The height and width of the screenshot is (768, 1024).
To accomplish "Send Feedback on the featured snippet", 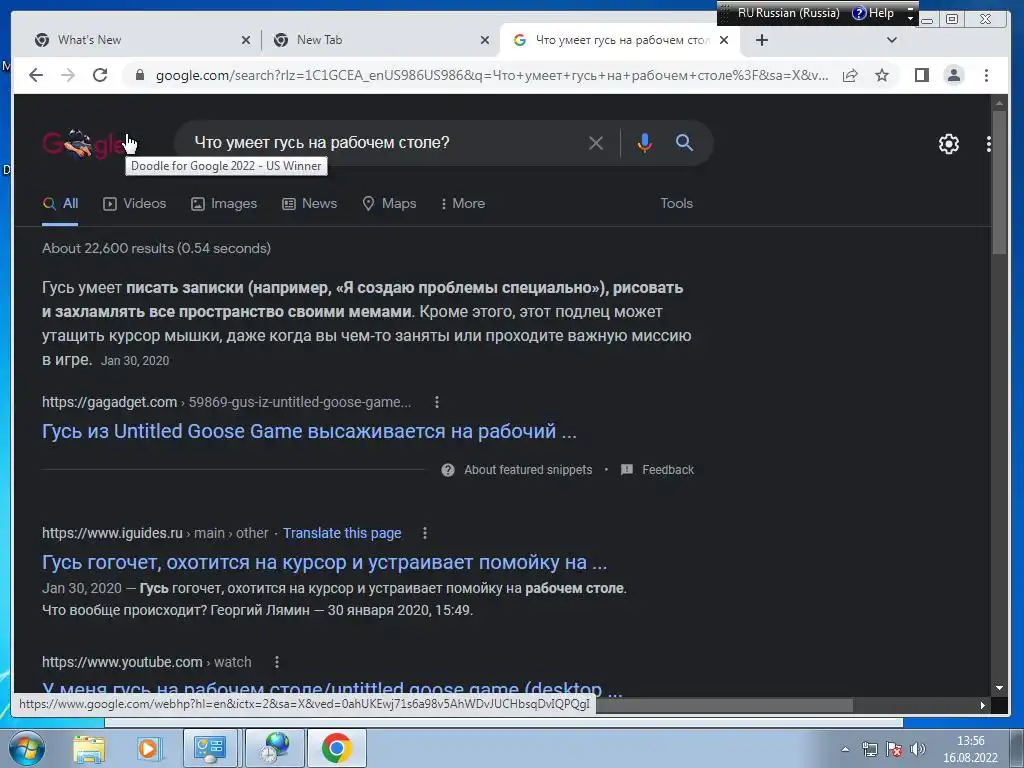I will click(x=667, y=470).
